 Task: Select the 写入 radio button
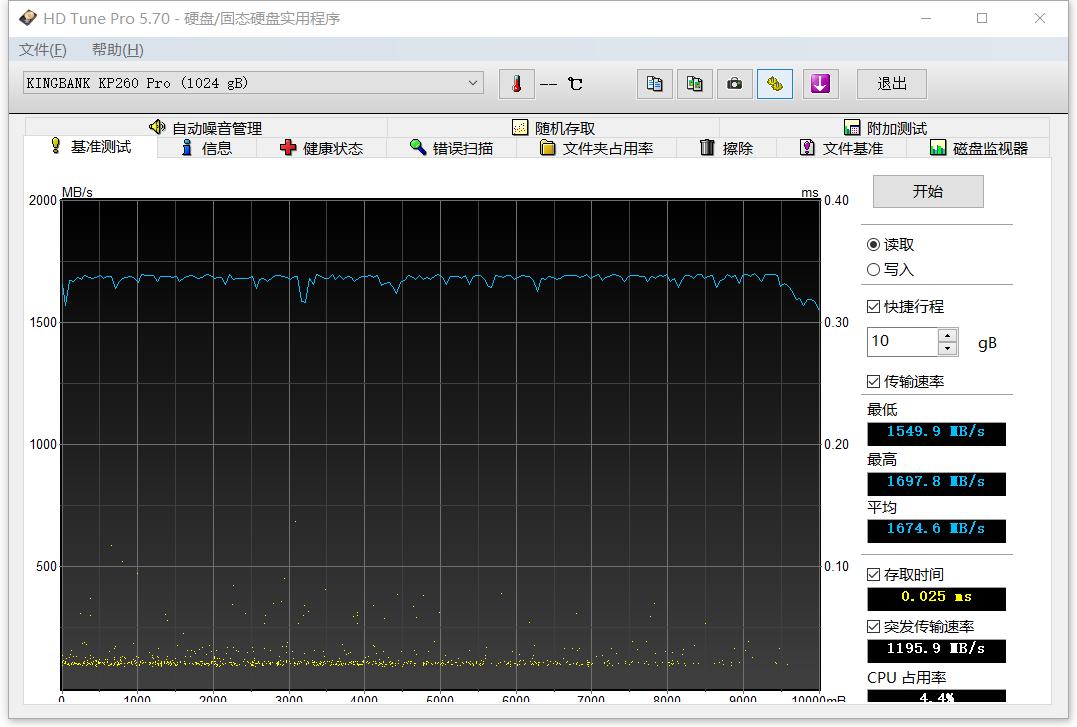point(872,269)
